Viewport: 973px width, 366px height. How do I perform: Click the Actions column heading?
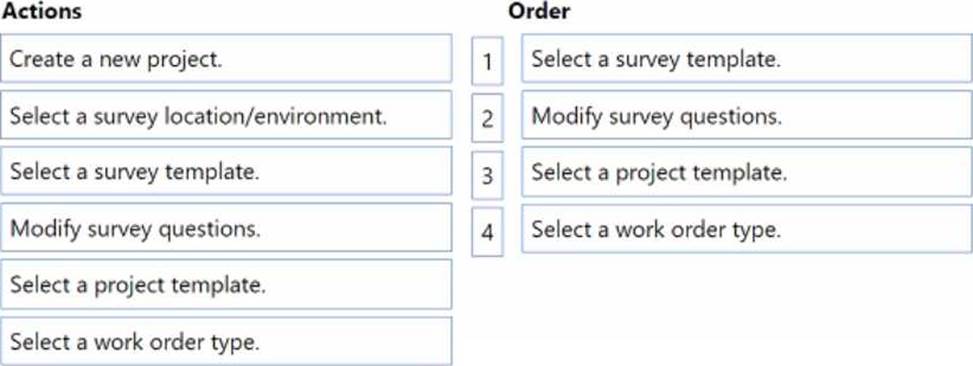click(42, 11)
